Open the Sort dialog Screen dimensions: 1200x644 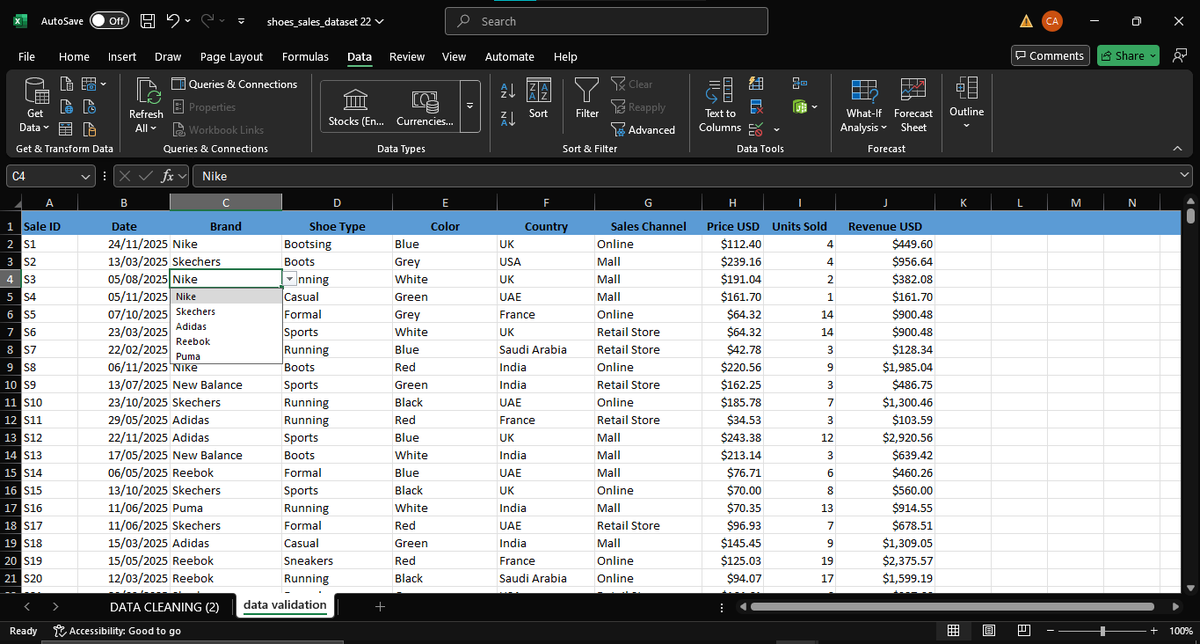(538, 99)
